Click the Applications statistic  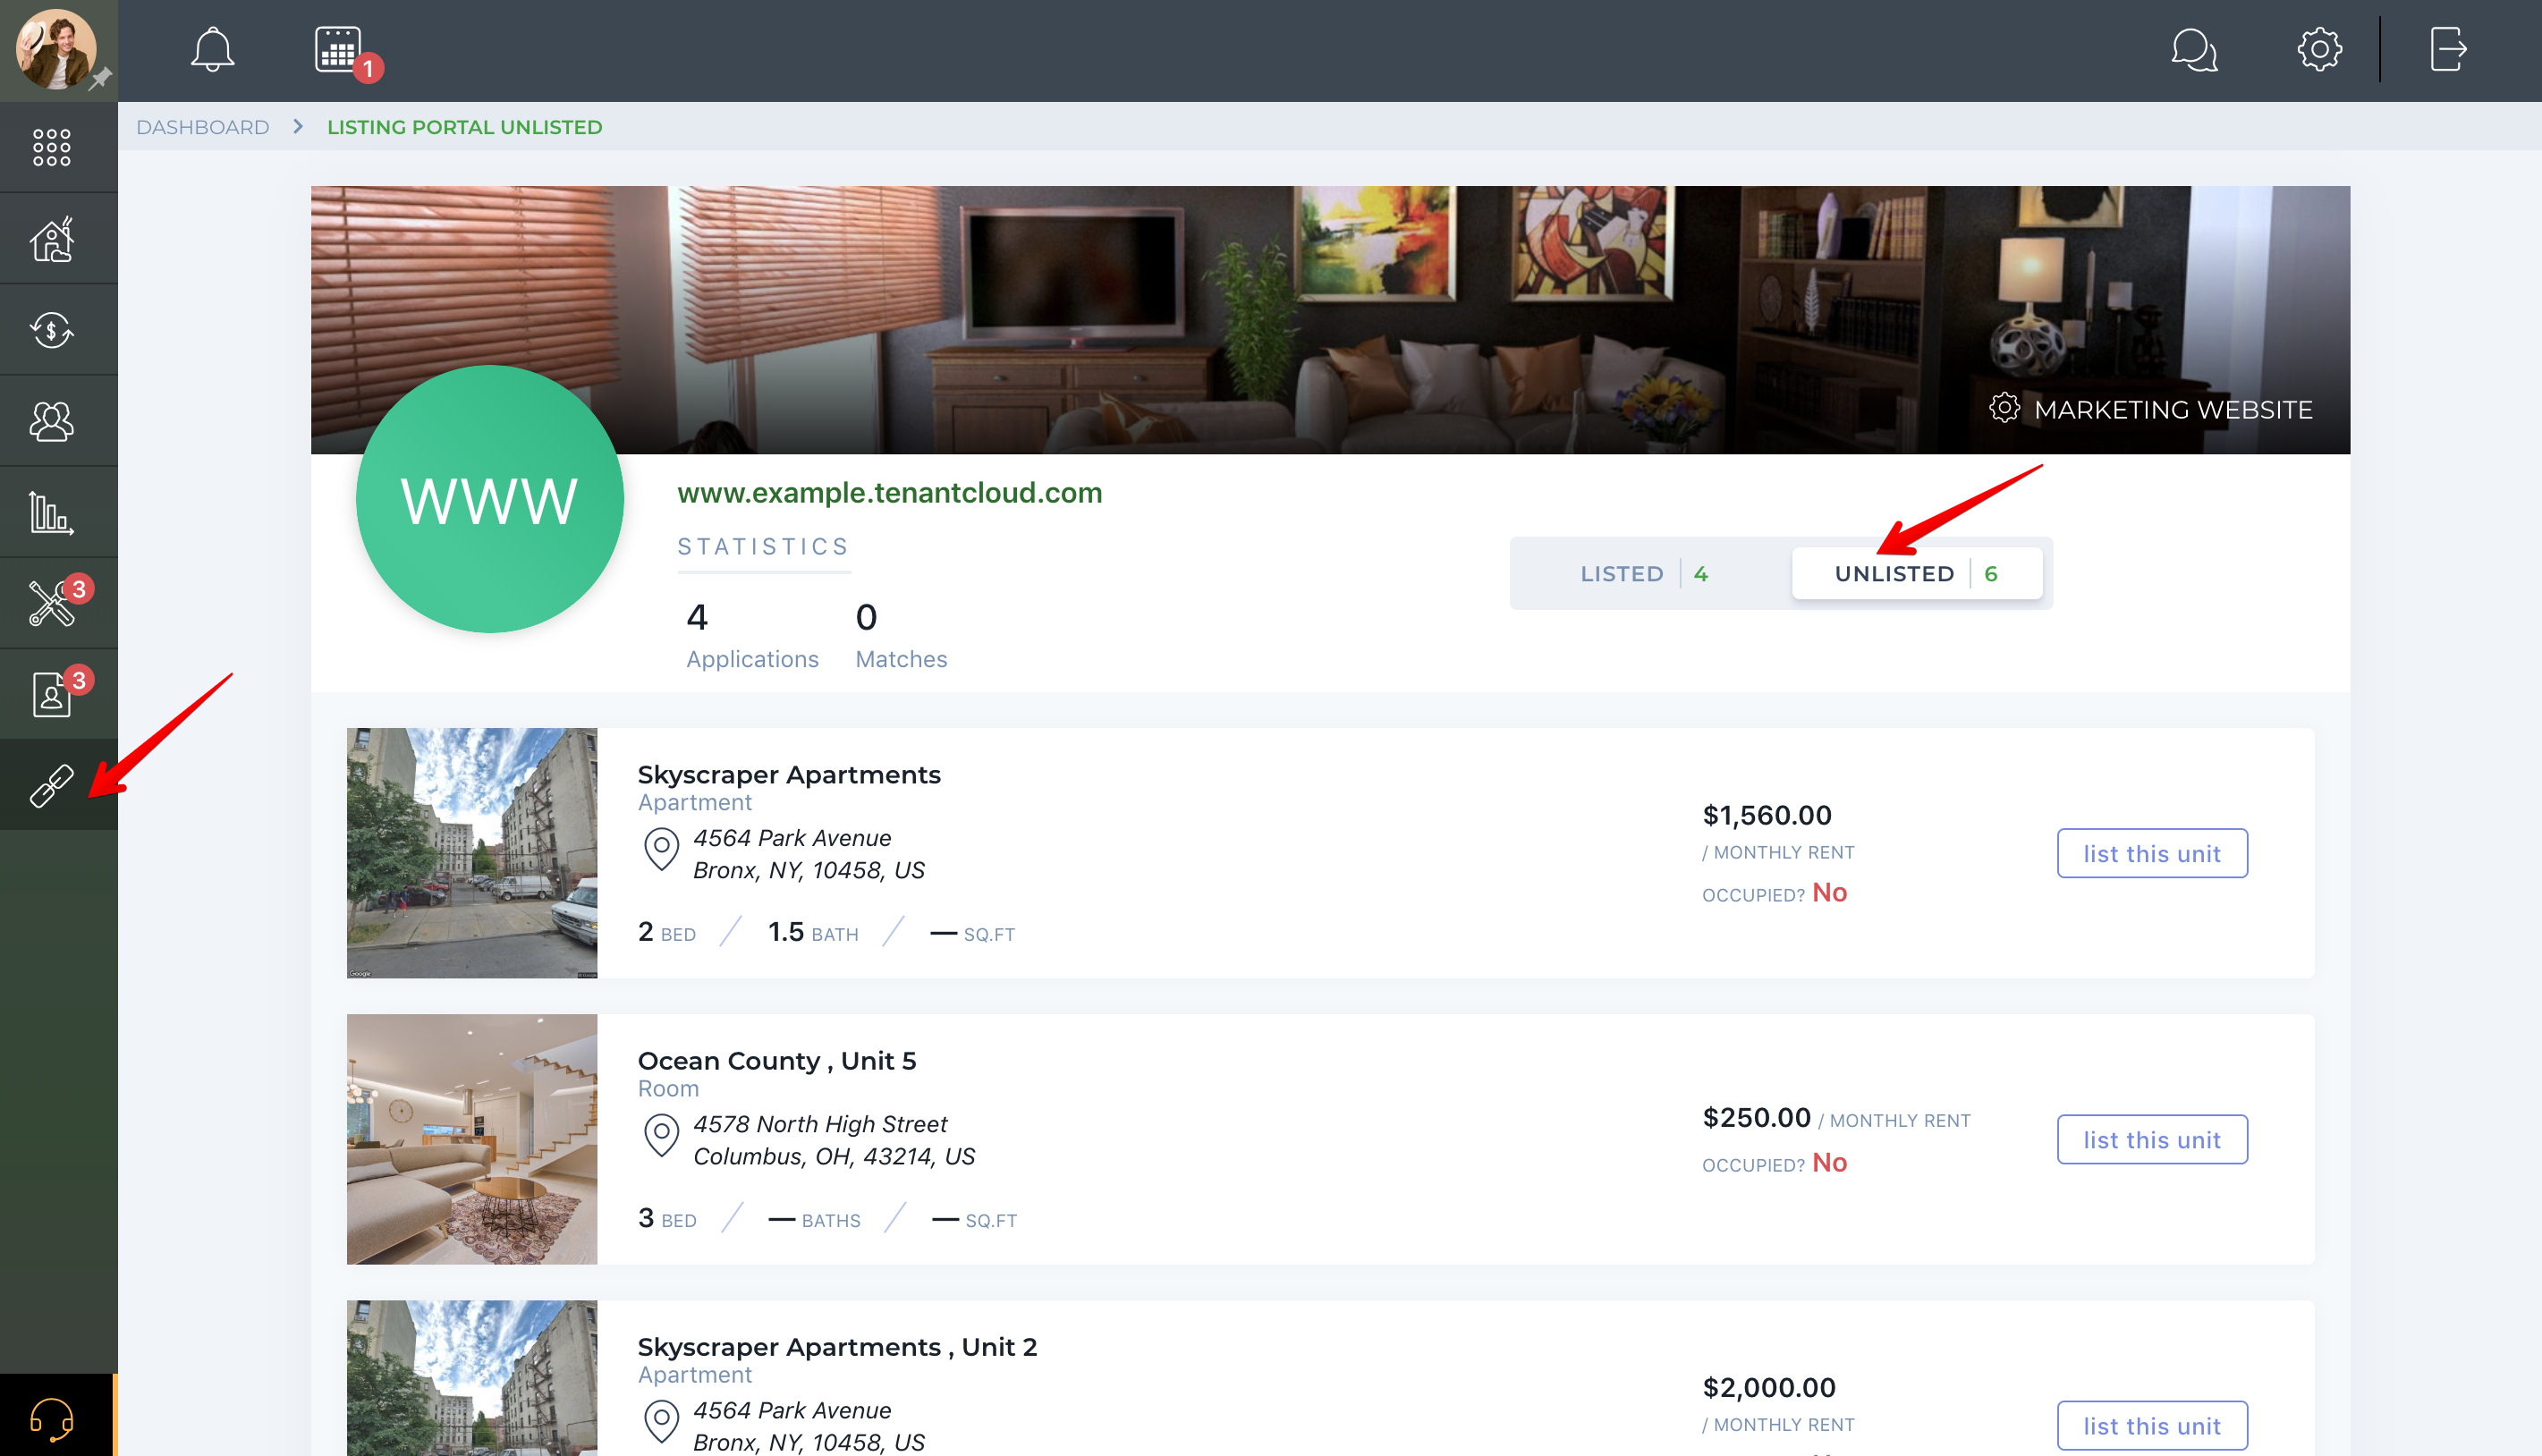[752, 635]
